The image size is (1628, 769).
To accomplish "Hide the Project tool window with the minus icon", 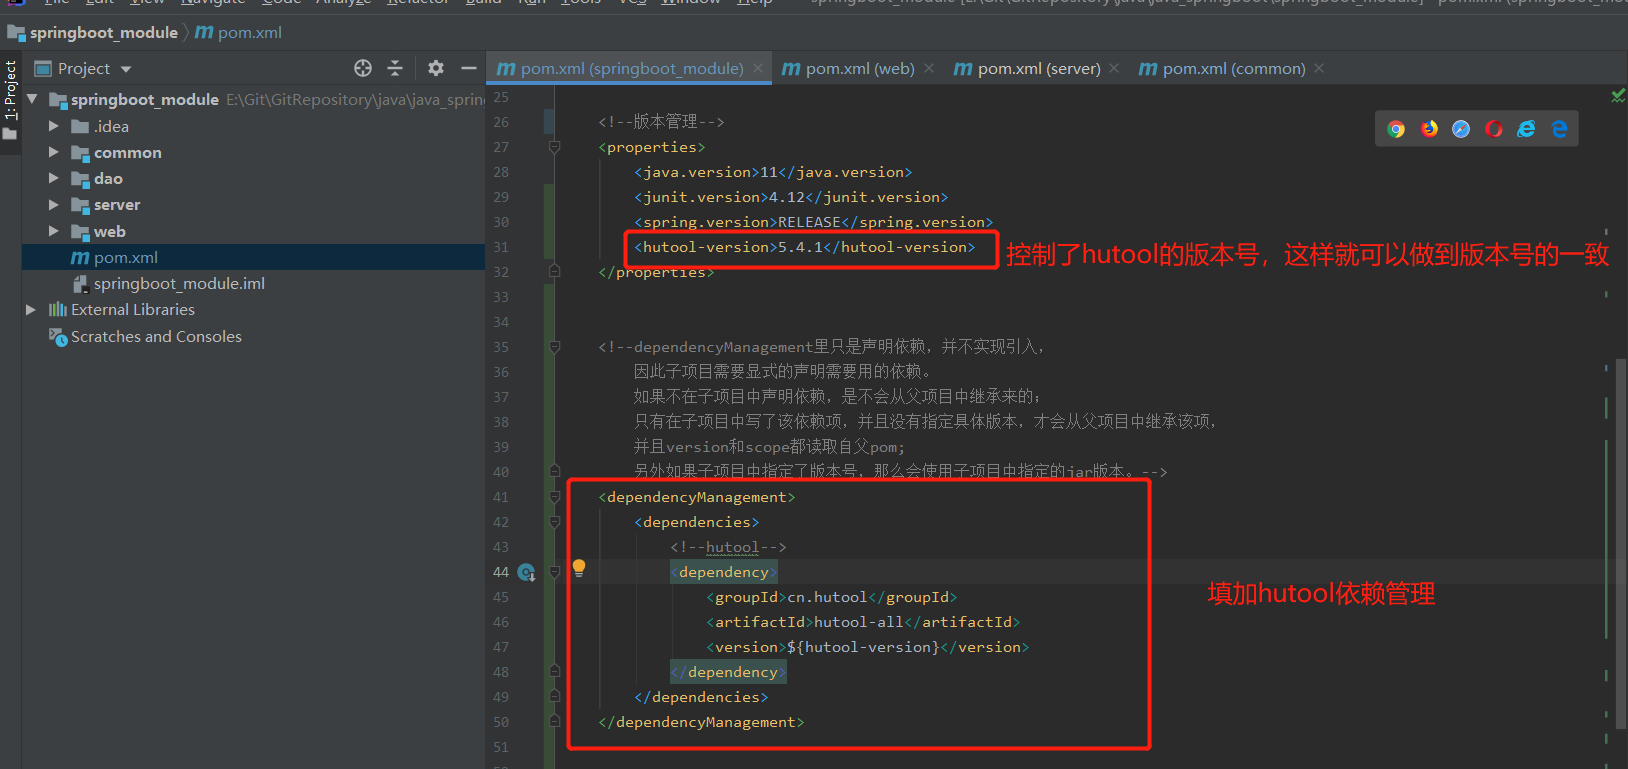I will click(x=468, y=68).
